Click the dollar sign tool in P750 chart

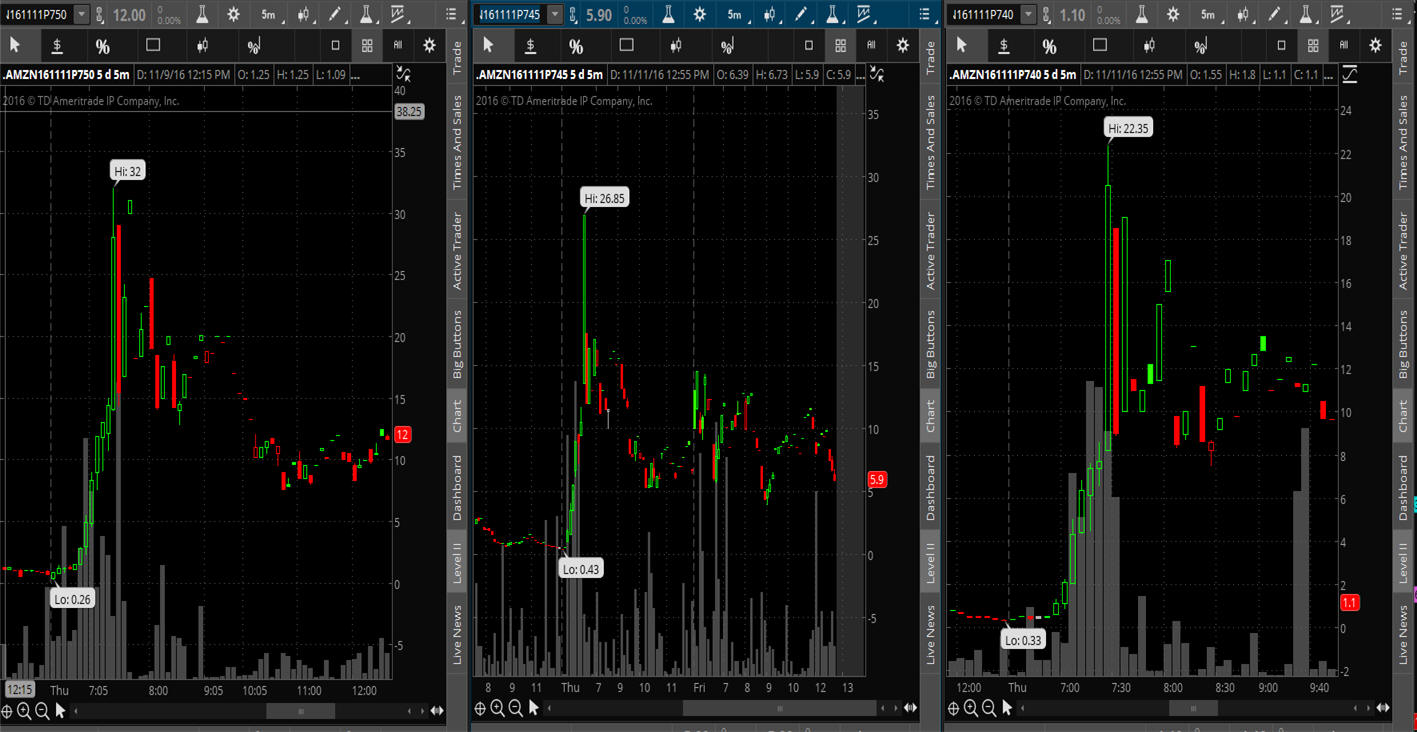point(58,46)
